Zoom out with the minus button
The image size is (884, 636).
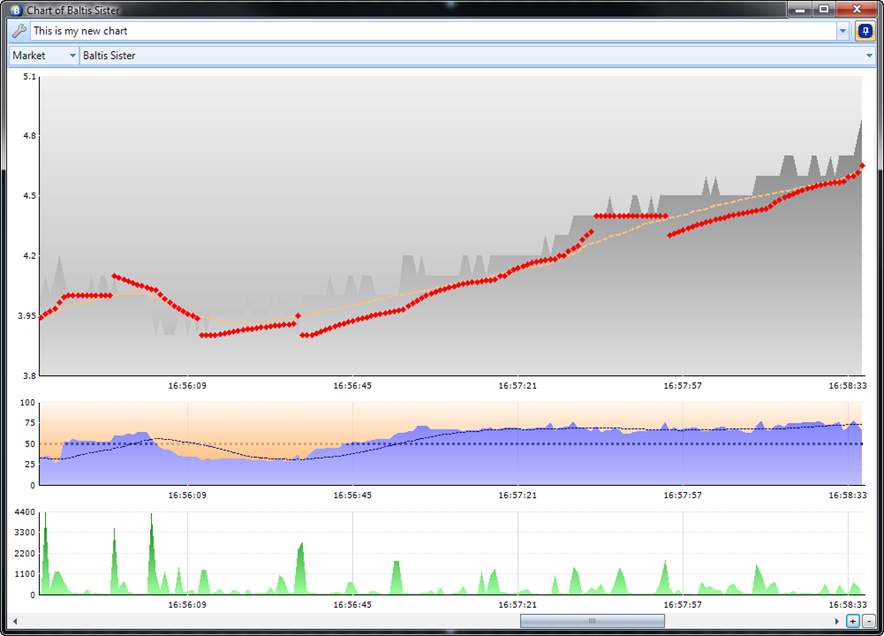(869, 621)
